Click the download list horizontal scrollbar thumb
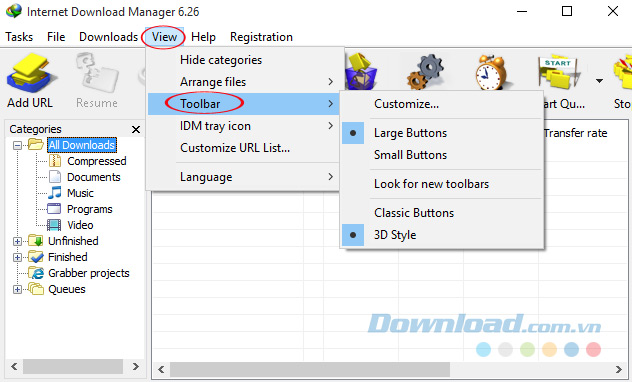This screenshot has width=632, height=382. [x=310, y=369]
